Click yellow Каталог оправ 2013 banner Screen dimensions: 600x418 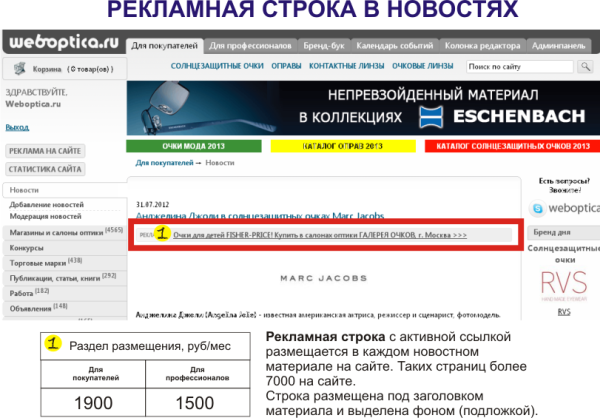point(343,146)
